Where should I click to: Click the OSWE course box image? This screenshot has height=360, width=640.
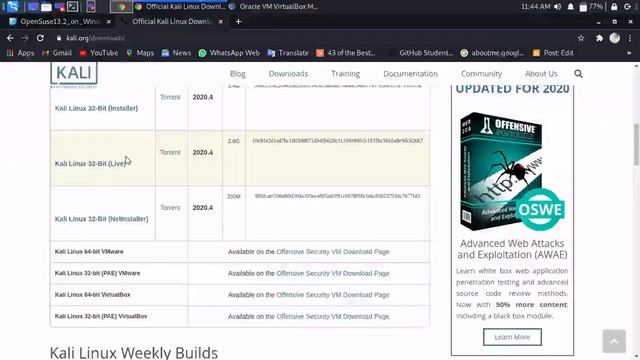(x=512, y=171)
